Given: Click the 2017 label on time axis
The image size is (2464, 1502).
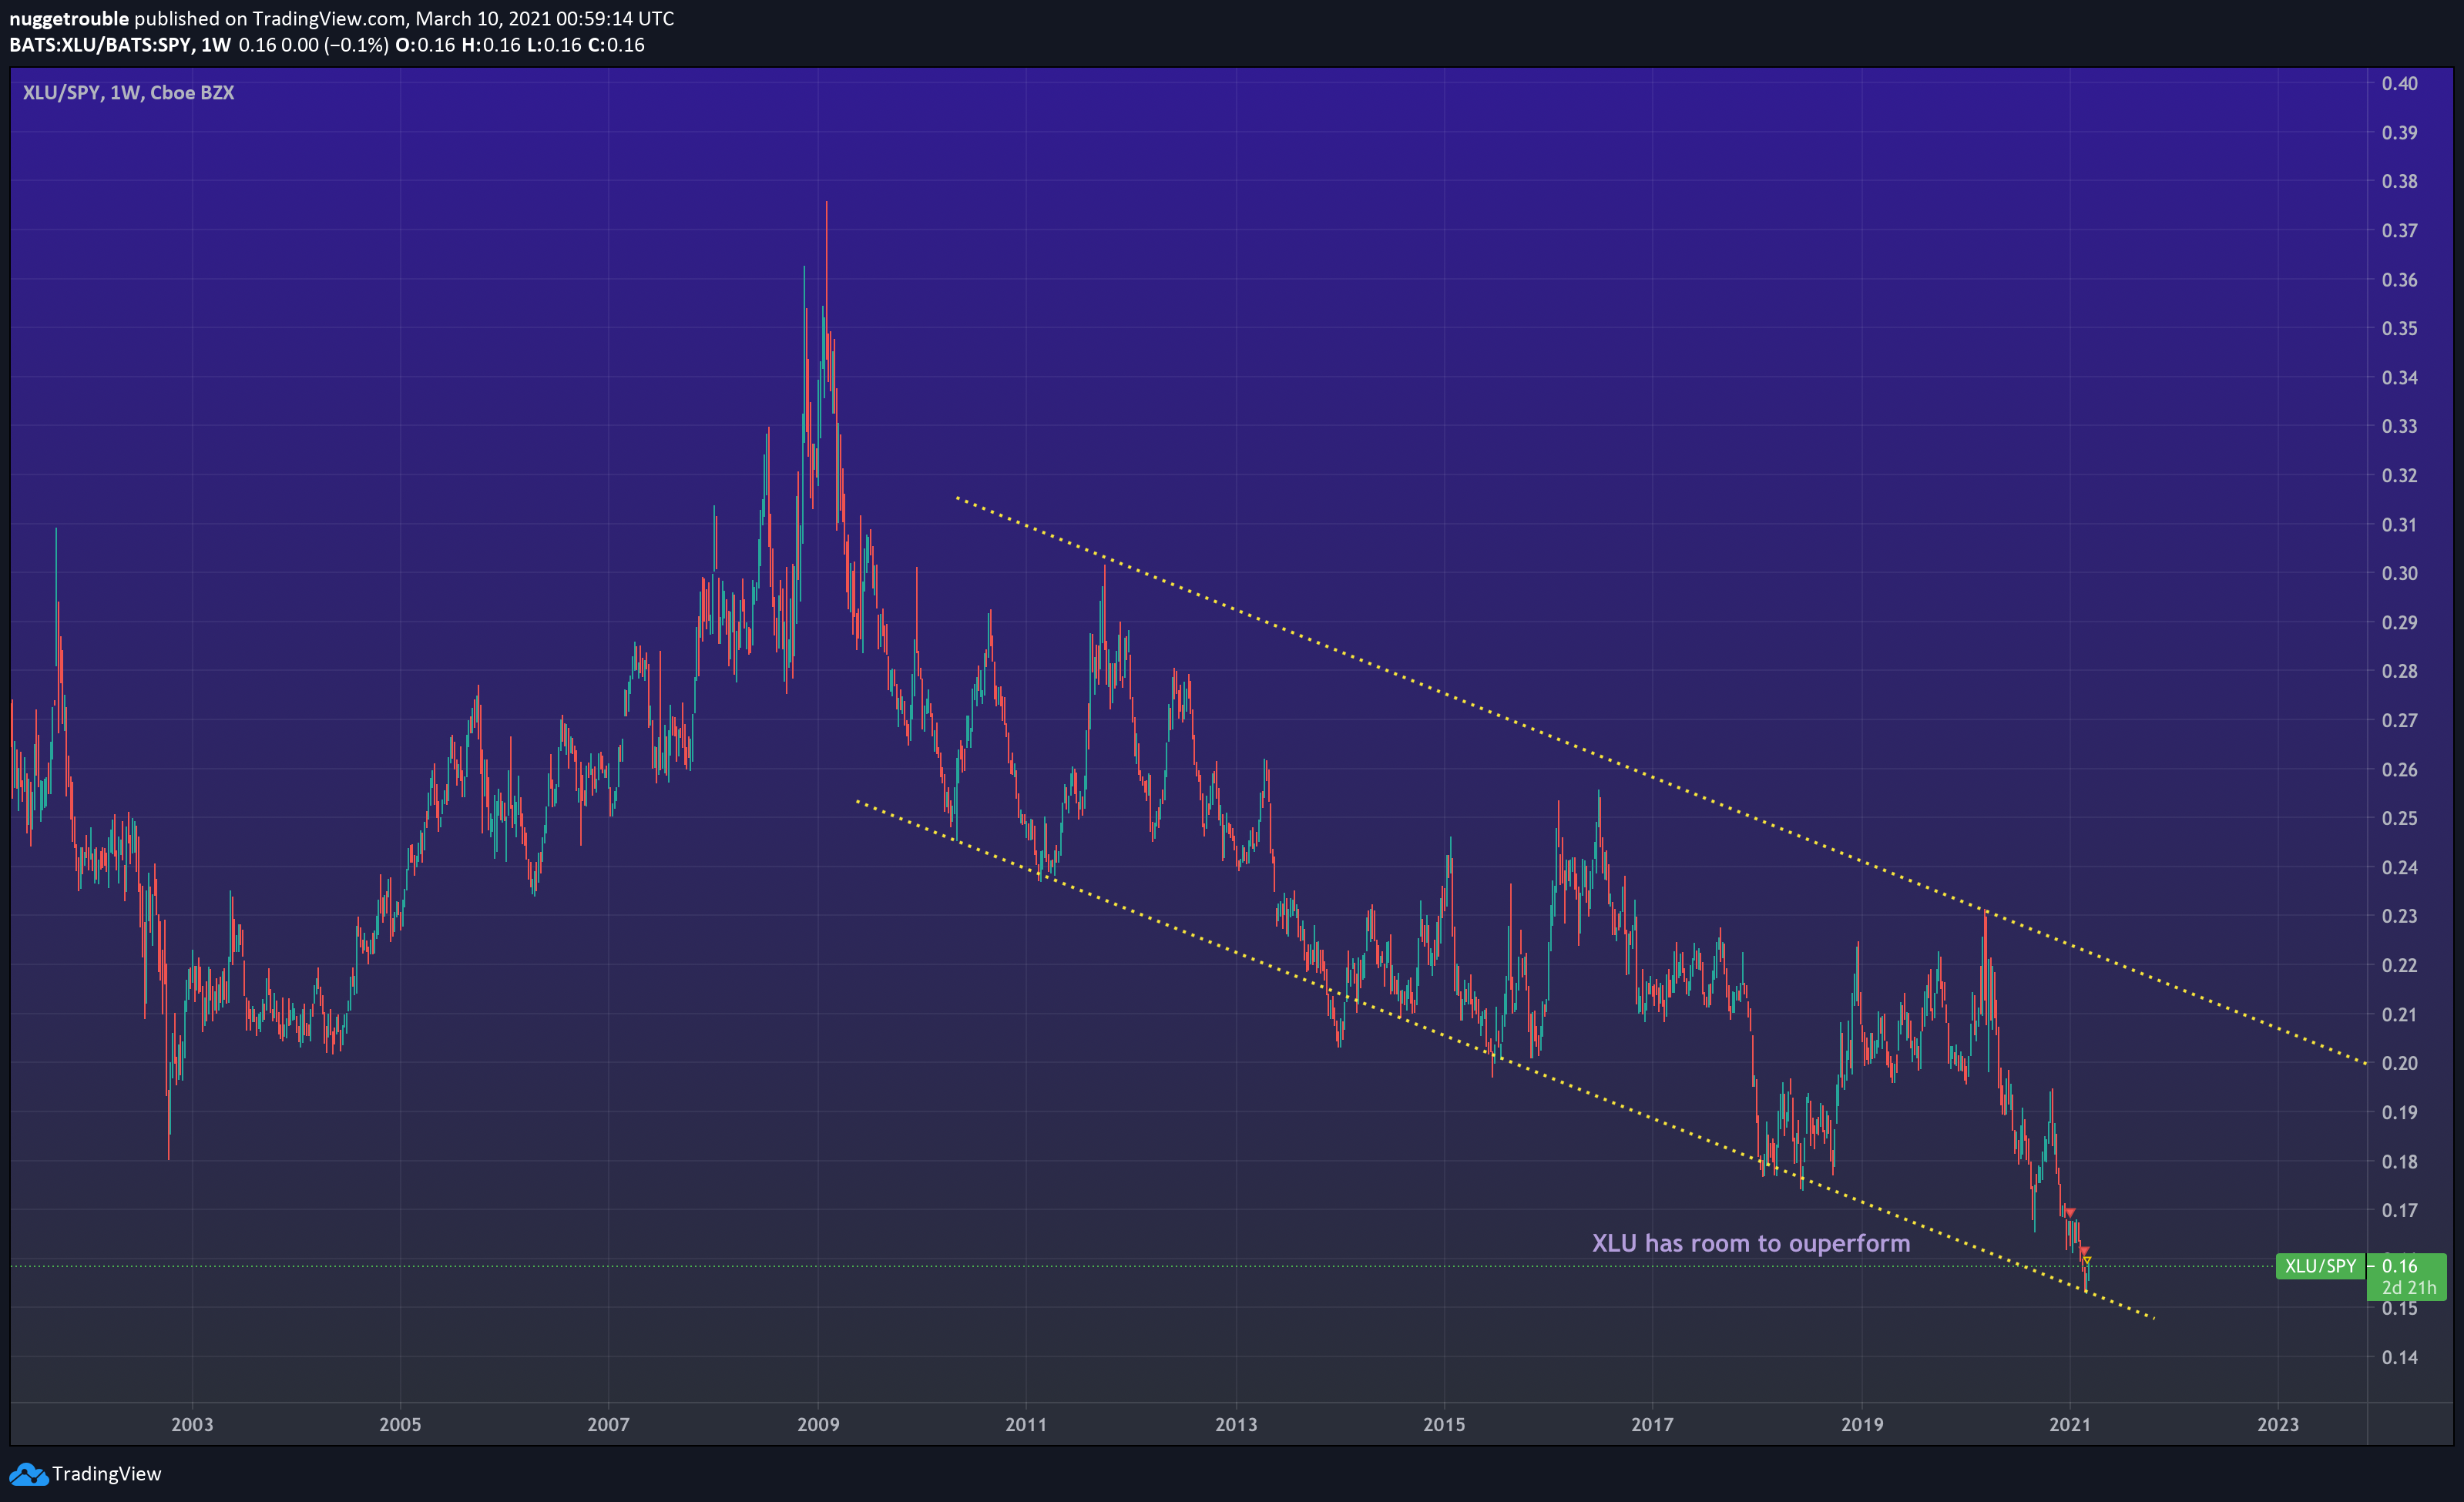Looking at the screenshot, I should [1652, 1424].
